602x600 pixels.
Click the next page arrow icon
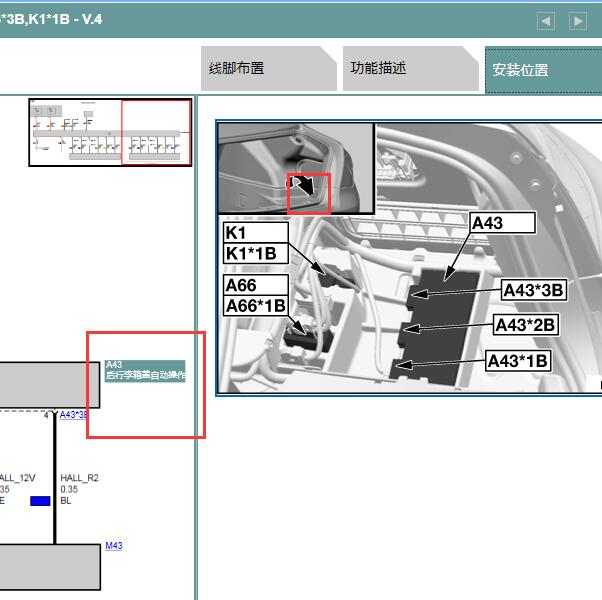[x=578, y=21]
